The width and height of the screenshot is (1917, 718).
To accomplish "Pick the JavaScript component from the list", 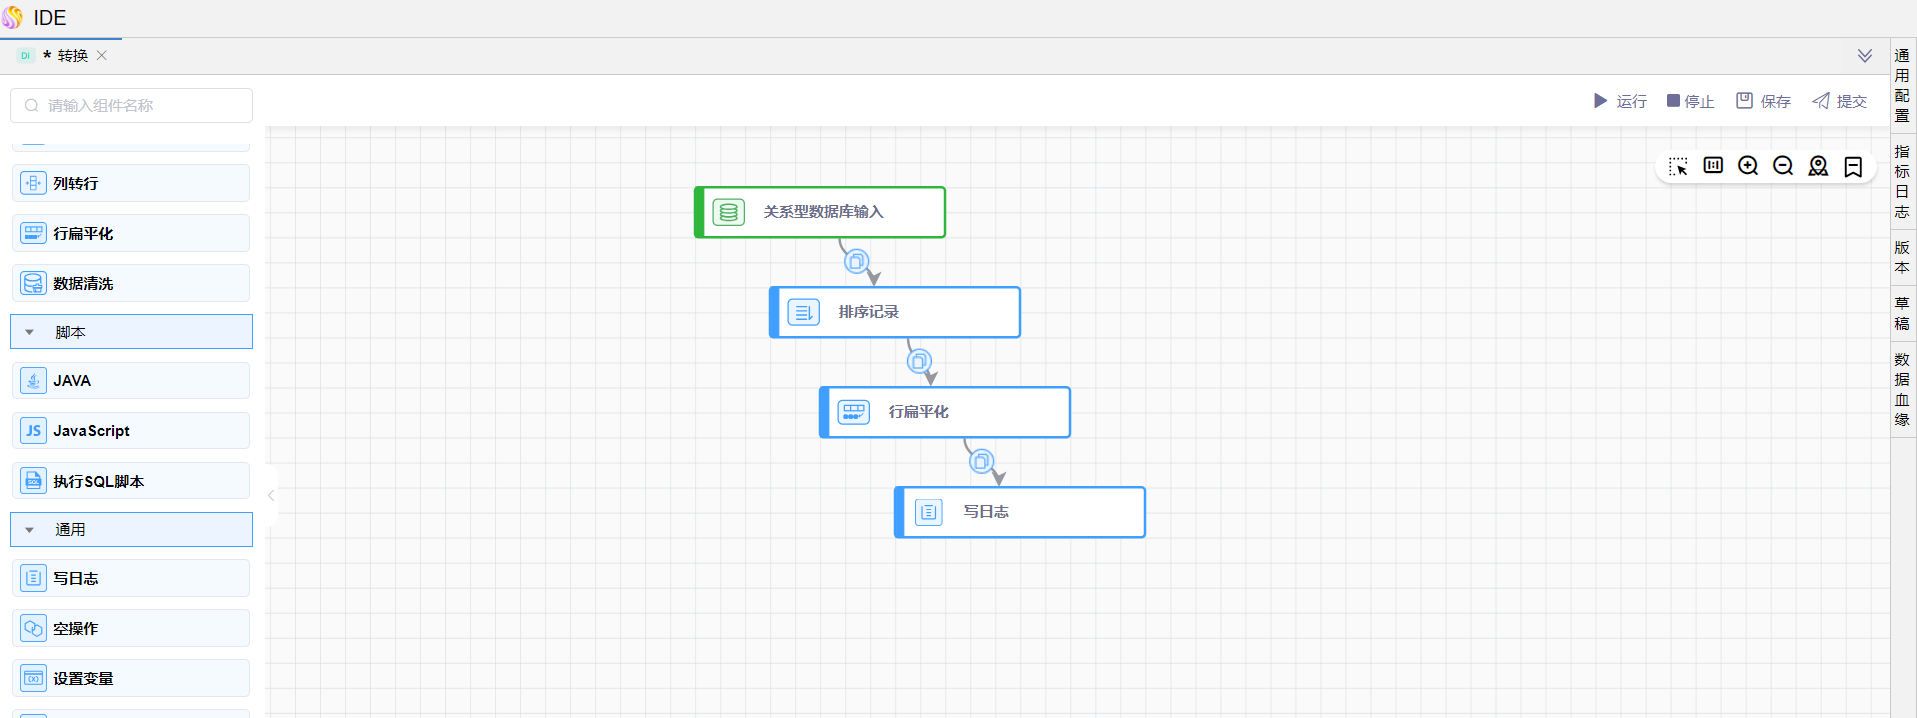I will coord(131,431).
